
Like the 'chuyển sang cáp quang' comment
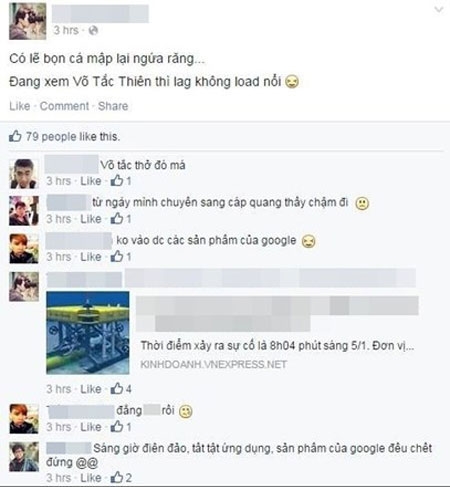coord(91,219)
